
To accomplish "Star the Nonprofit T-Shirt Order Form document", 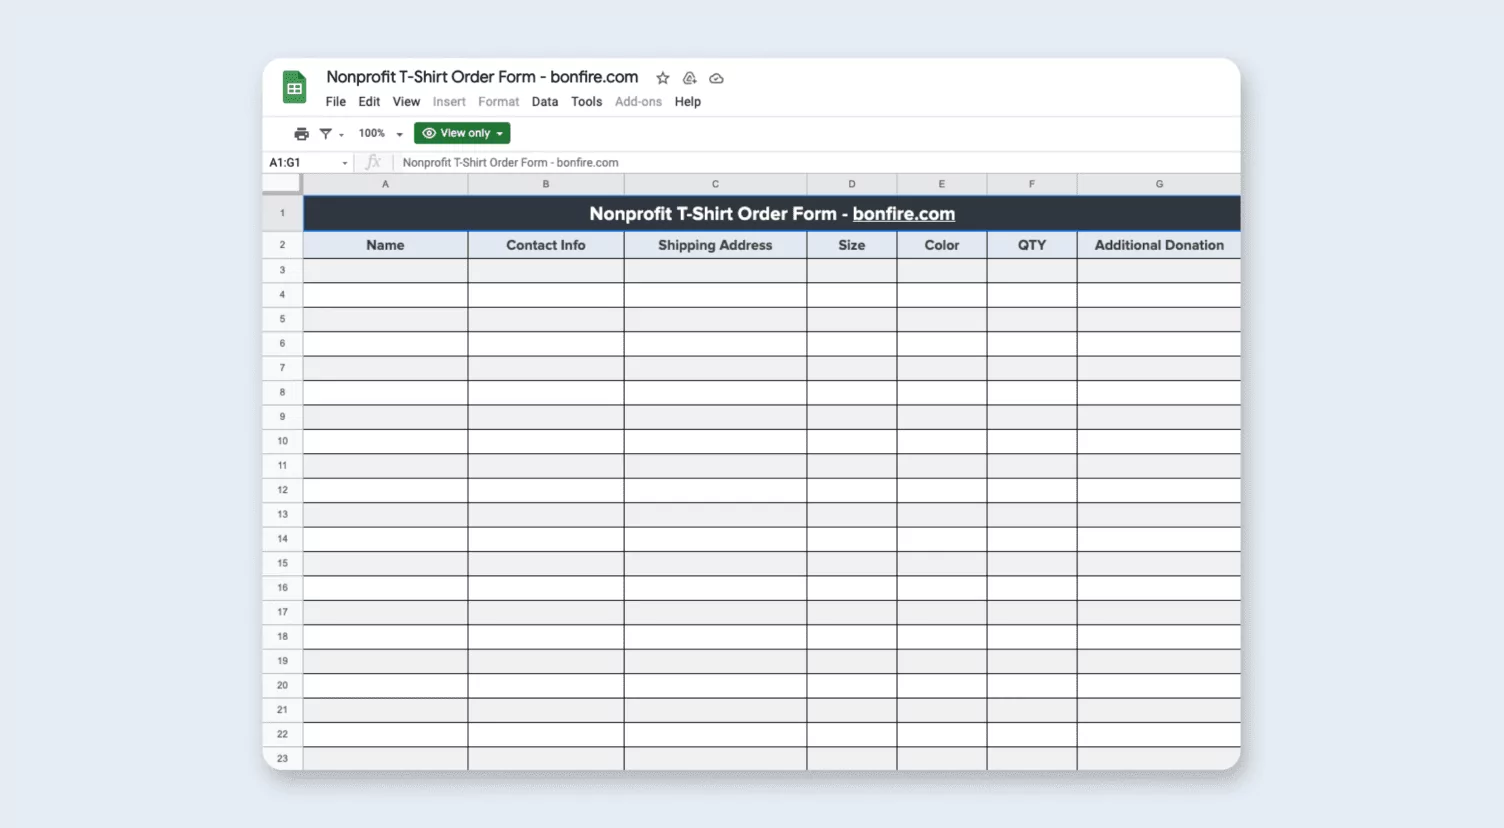I will point(662,78).
